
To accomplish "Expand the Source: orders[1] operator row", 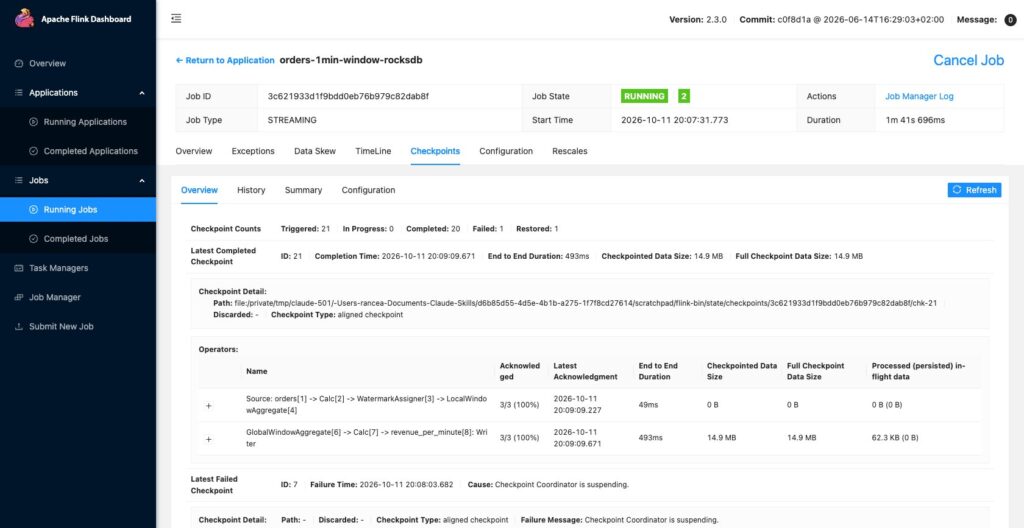I will coord(209,405).
